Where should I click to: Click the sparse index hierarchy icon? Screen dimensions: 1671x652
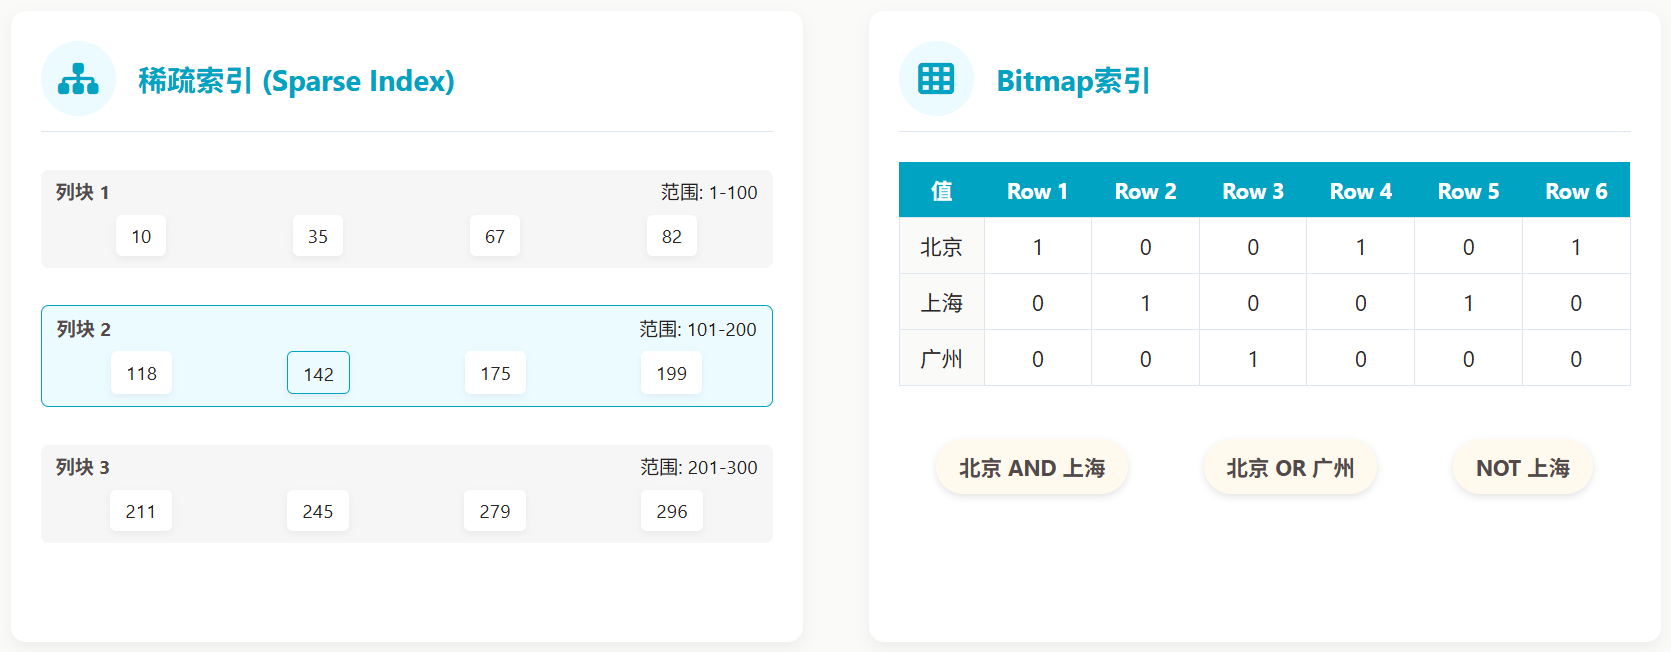[x=78, y=79]
